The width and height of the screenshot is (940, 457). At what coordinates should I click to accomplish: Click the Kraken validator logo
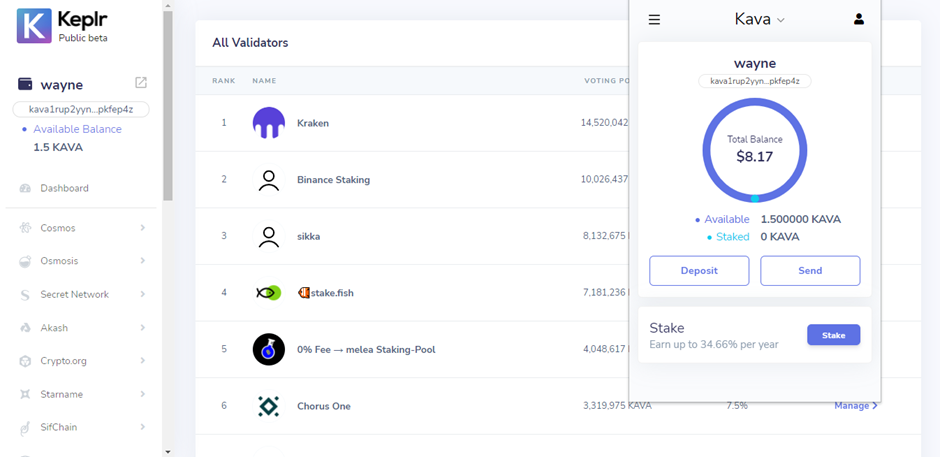click(269, 123)
